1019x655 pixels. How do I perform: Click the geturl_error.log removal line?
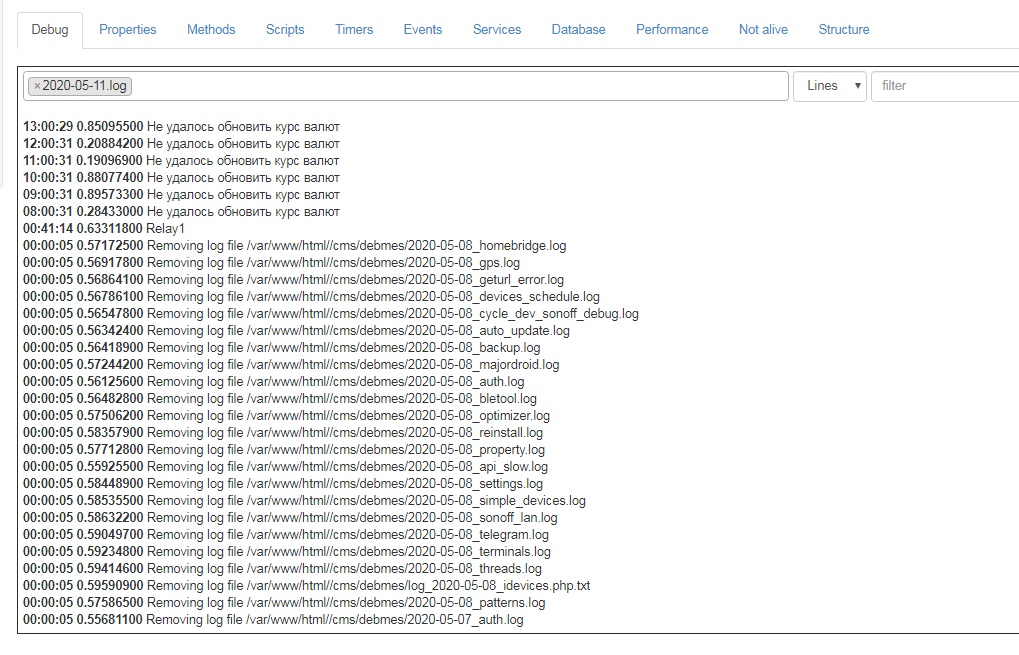[x=293, y=279]
